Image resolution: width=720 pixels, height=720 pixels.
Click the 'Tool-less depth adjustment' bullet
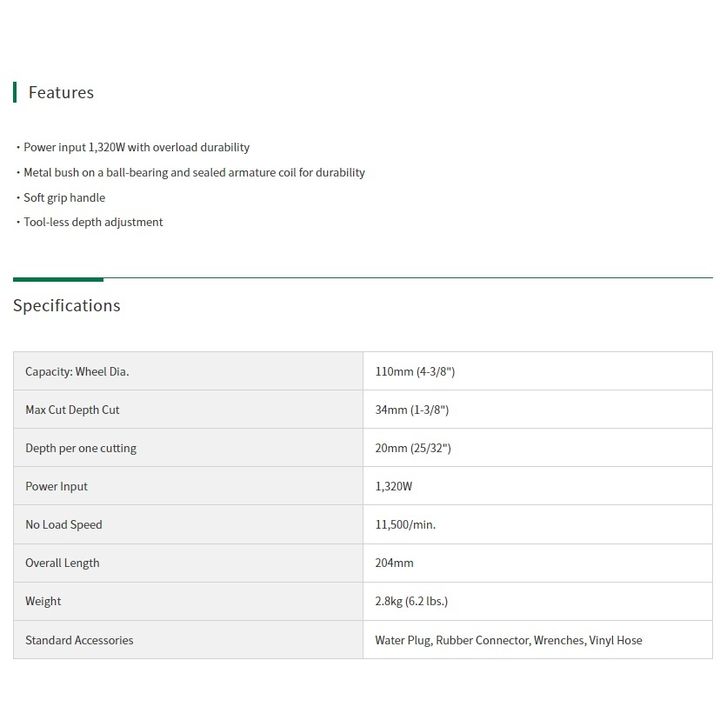[93, 222]
